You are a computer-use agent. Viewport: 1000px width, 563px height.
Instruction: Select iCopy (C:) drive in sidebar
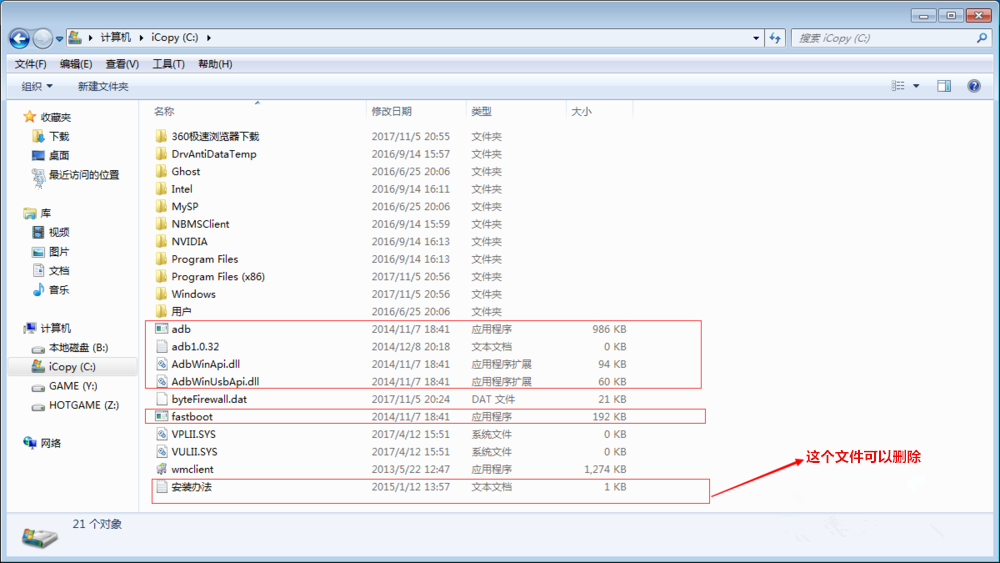point(71,367)
